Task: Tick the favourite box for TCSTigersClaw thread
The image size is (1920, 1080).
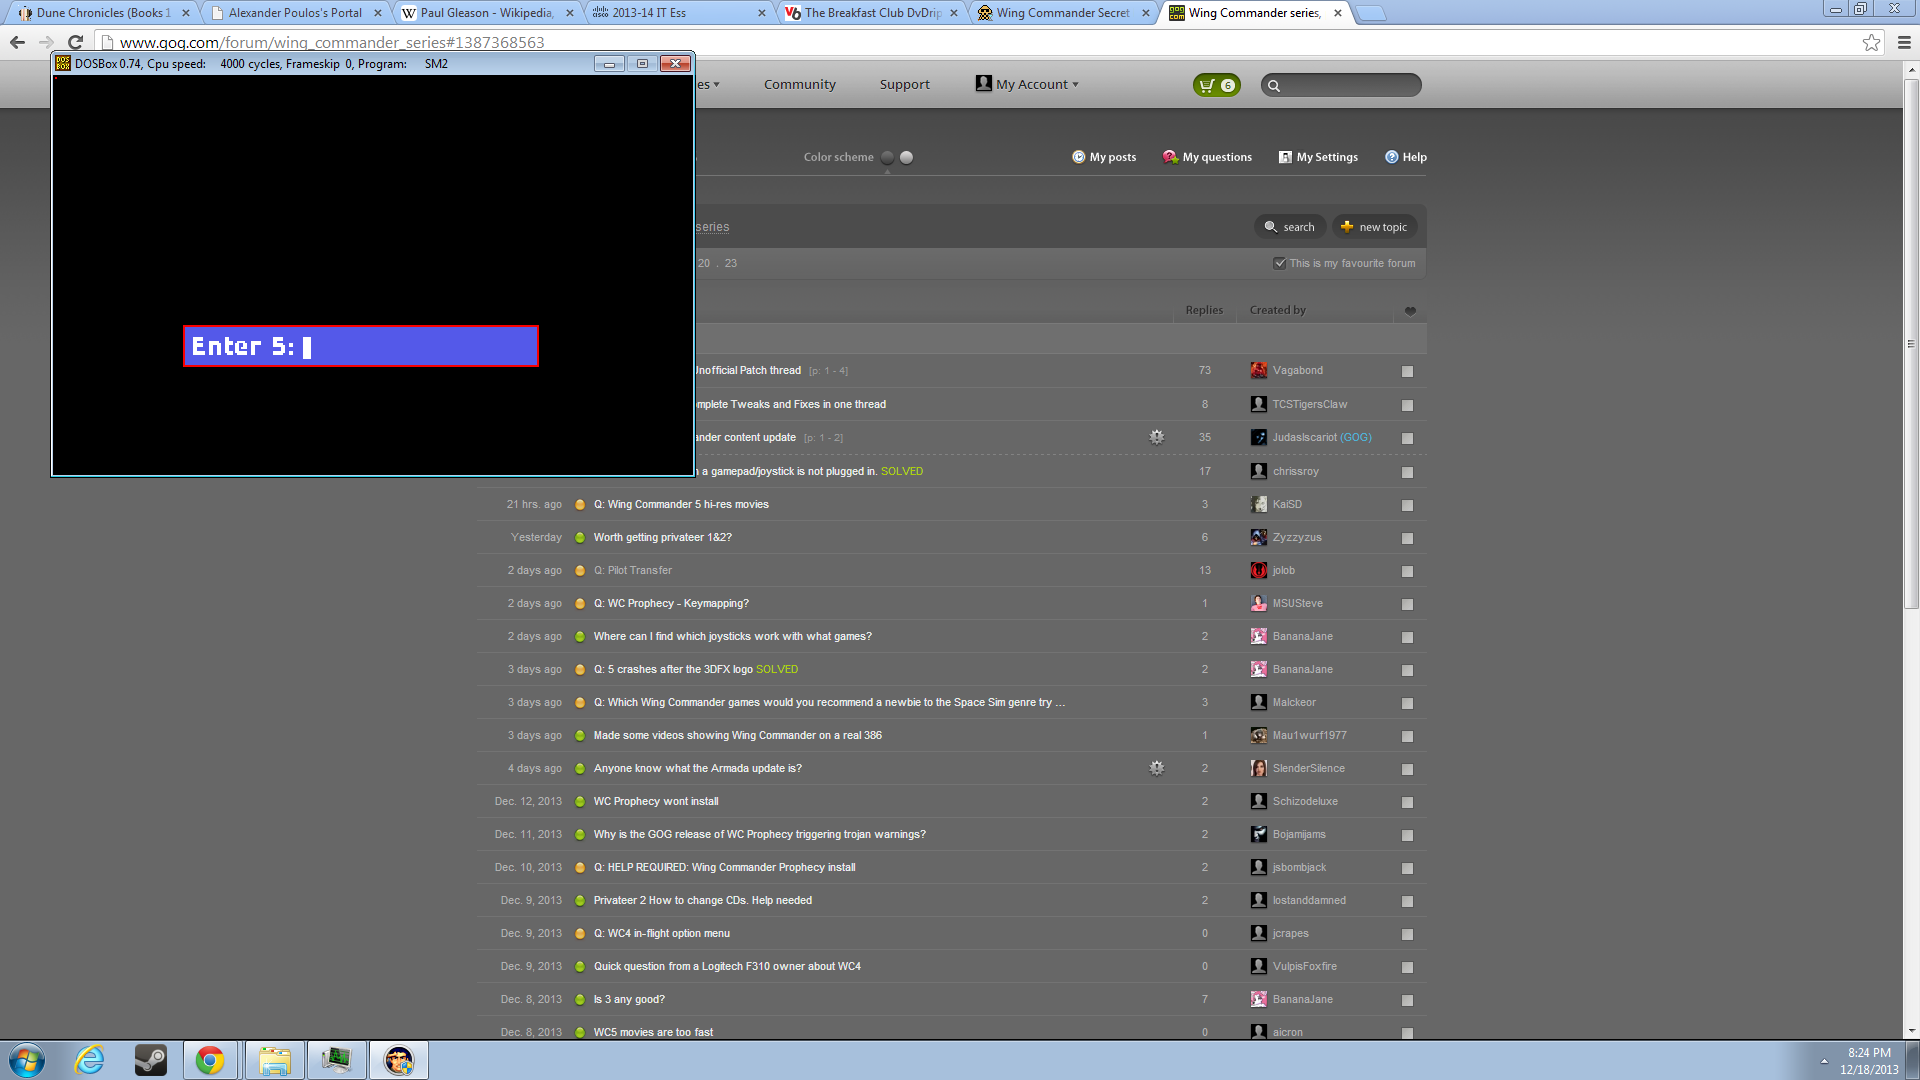Action: click(1407, 405)
